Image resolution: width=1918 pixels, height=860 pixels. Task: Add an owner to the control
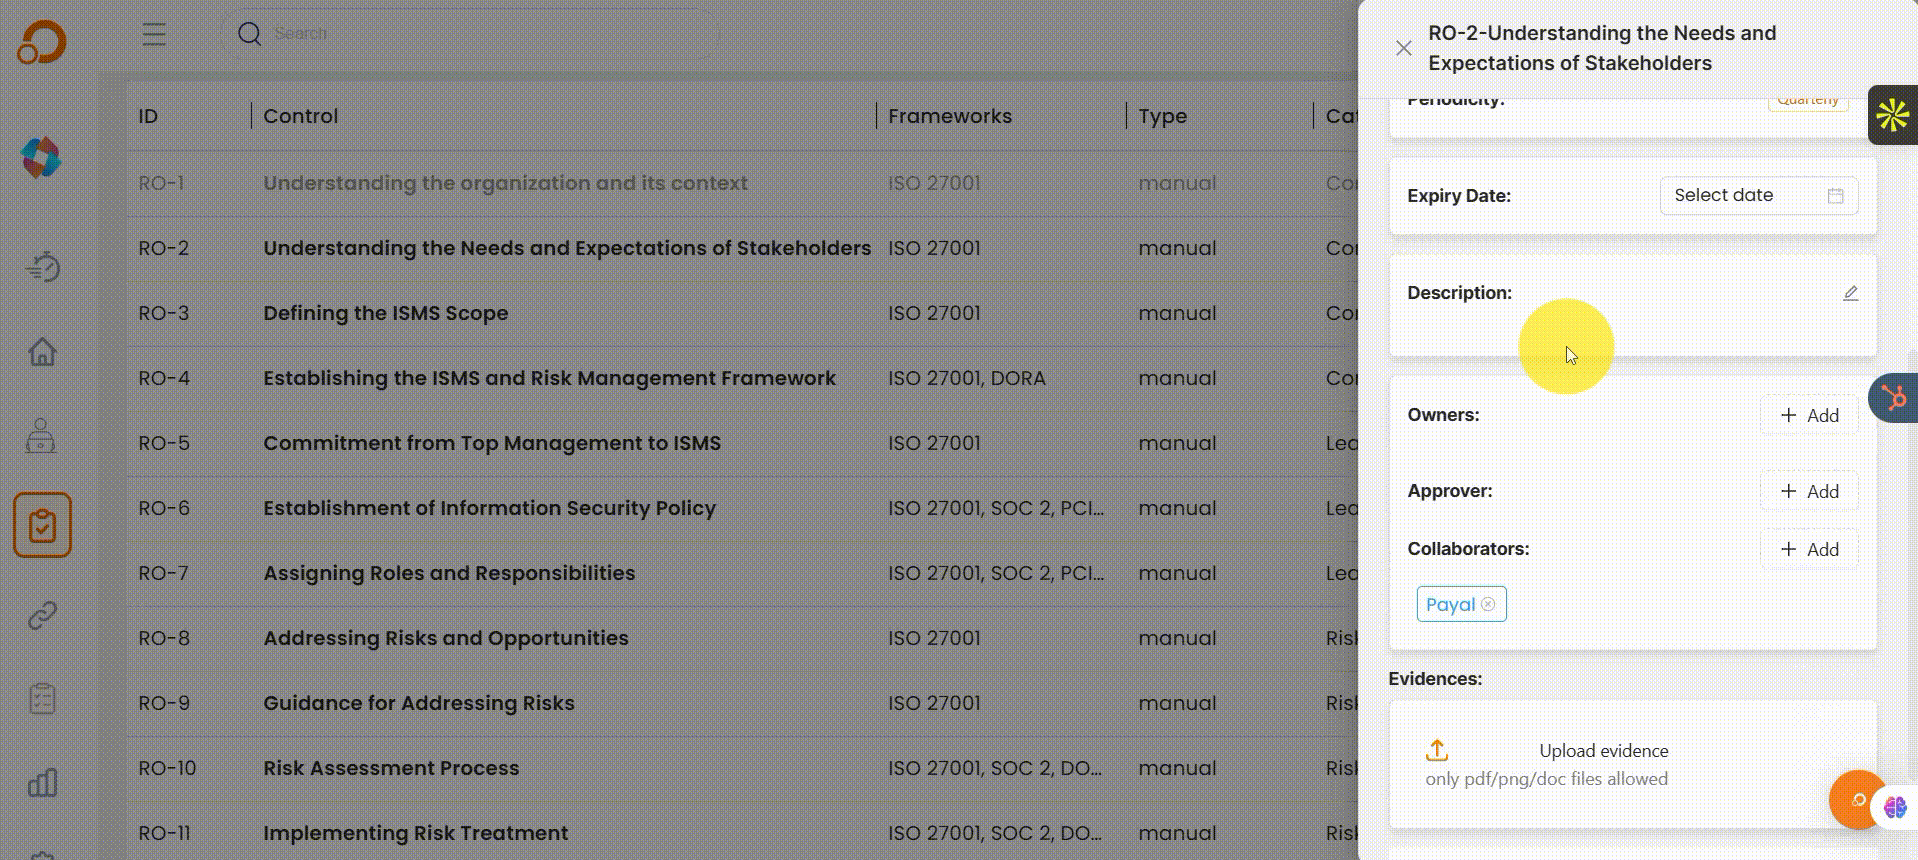[1809, 415]
